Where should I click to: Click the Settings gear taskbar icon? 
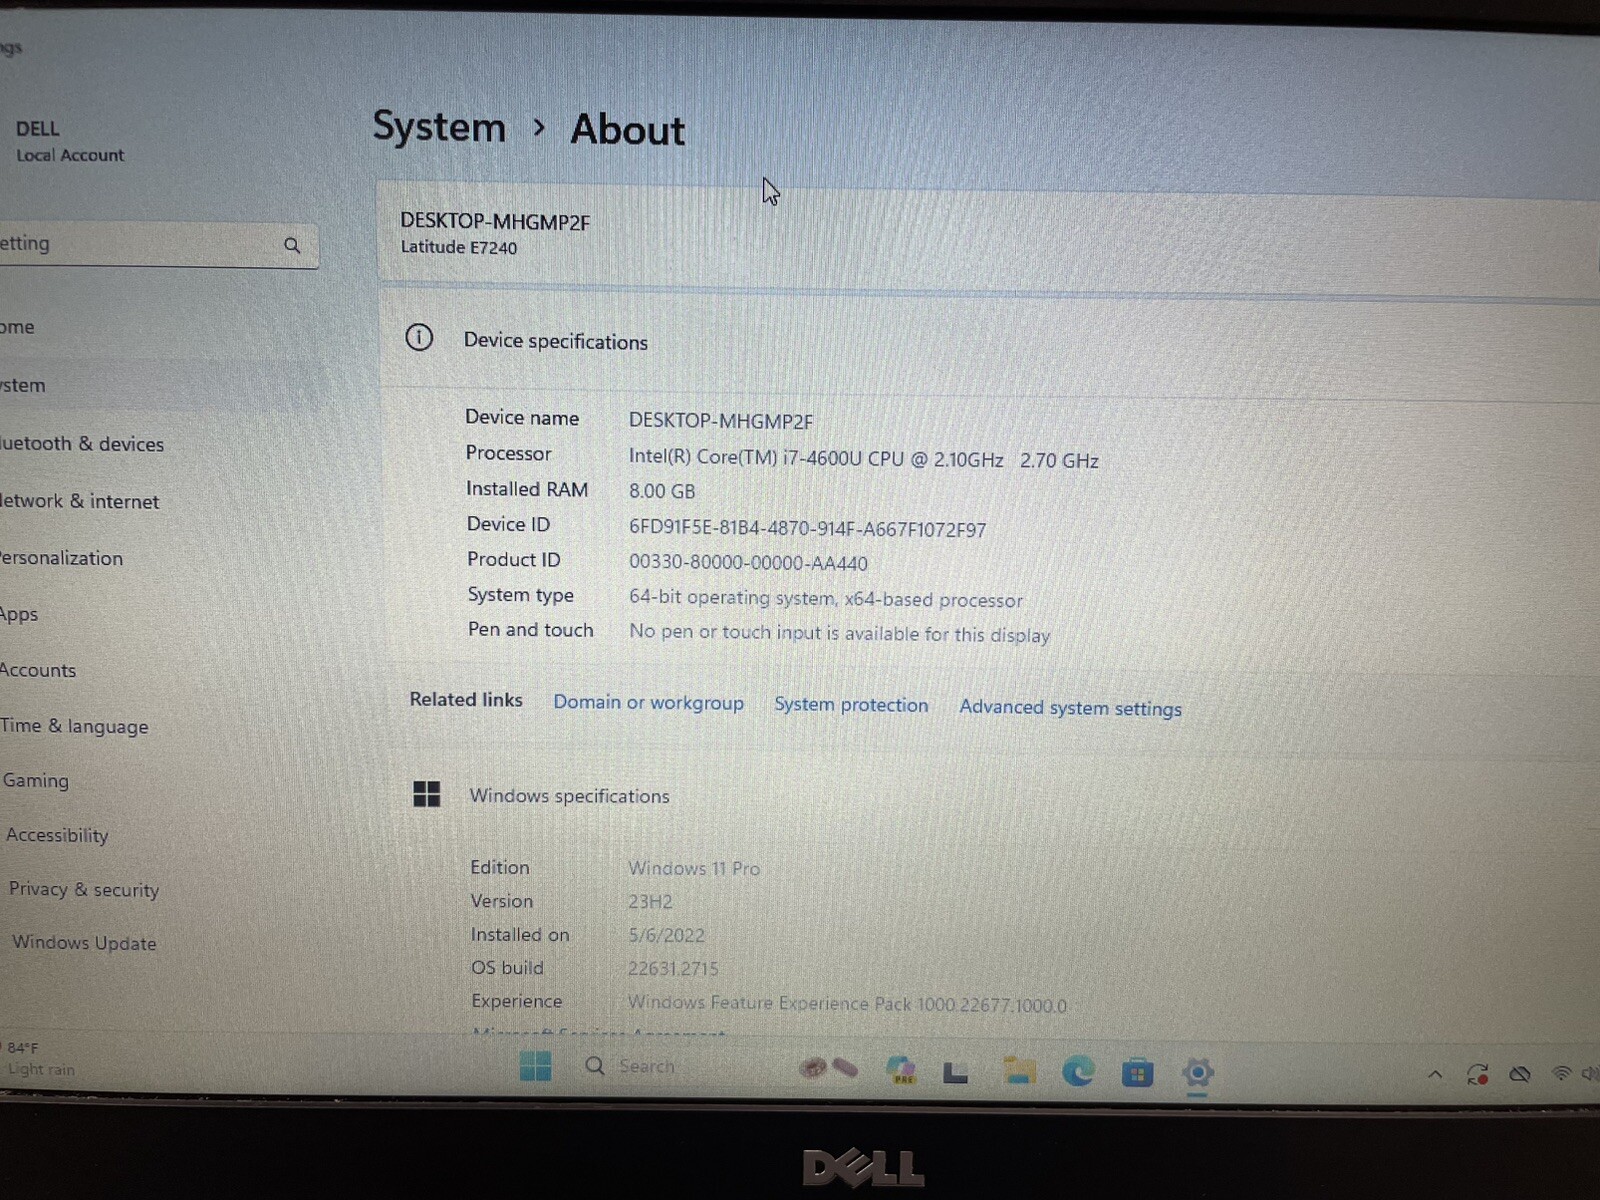pos(1197,1073)
